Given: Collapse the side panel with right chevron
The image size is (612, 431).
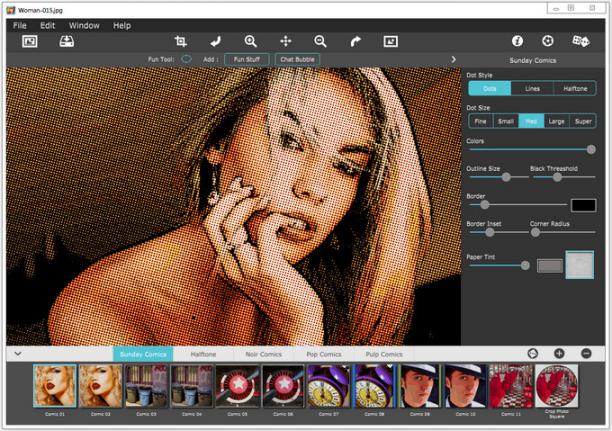Looking at the screenshot, I should (x=454, y=59).
